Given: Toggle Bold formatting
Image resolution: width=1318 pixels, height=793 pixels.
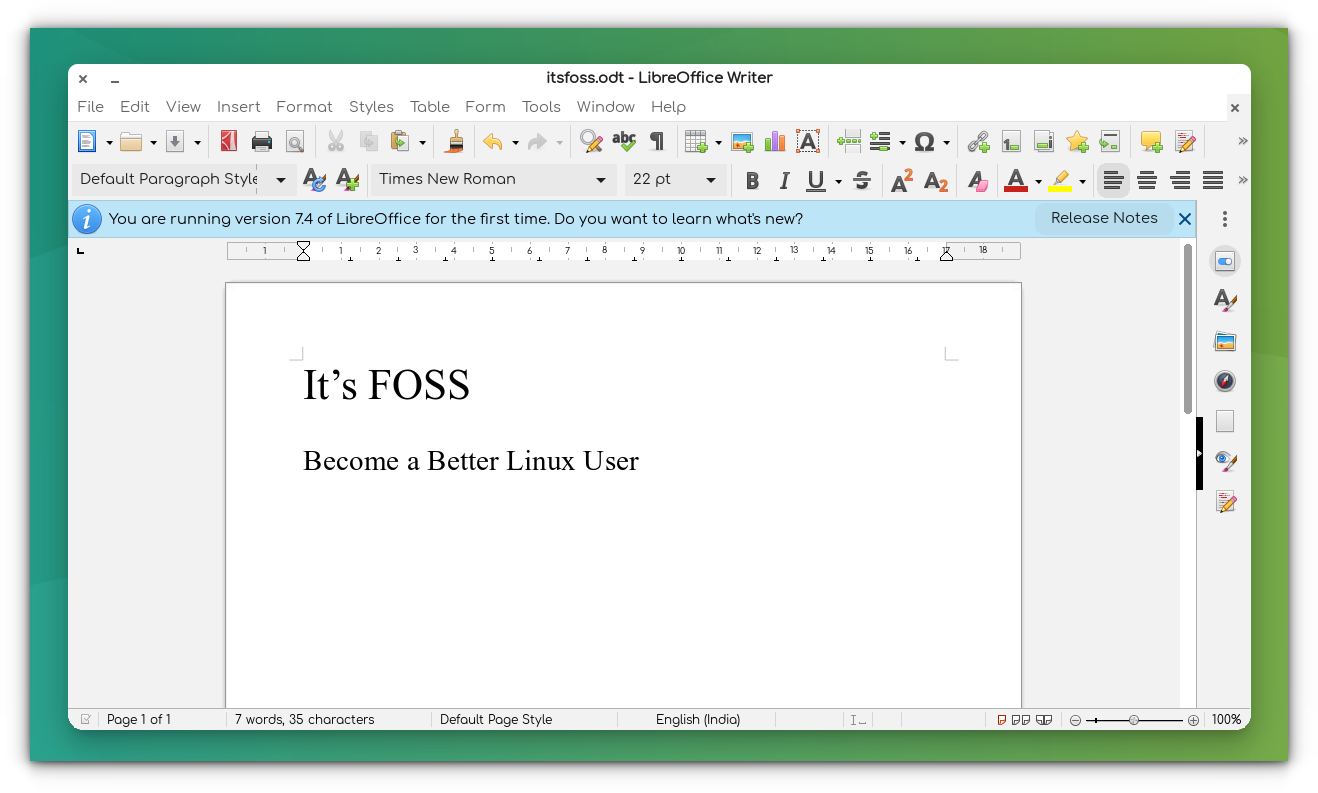Looking at the screenshot, I should (x=752, y=181).
